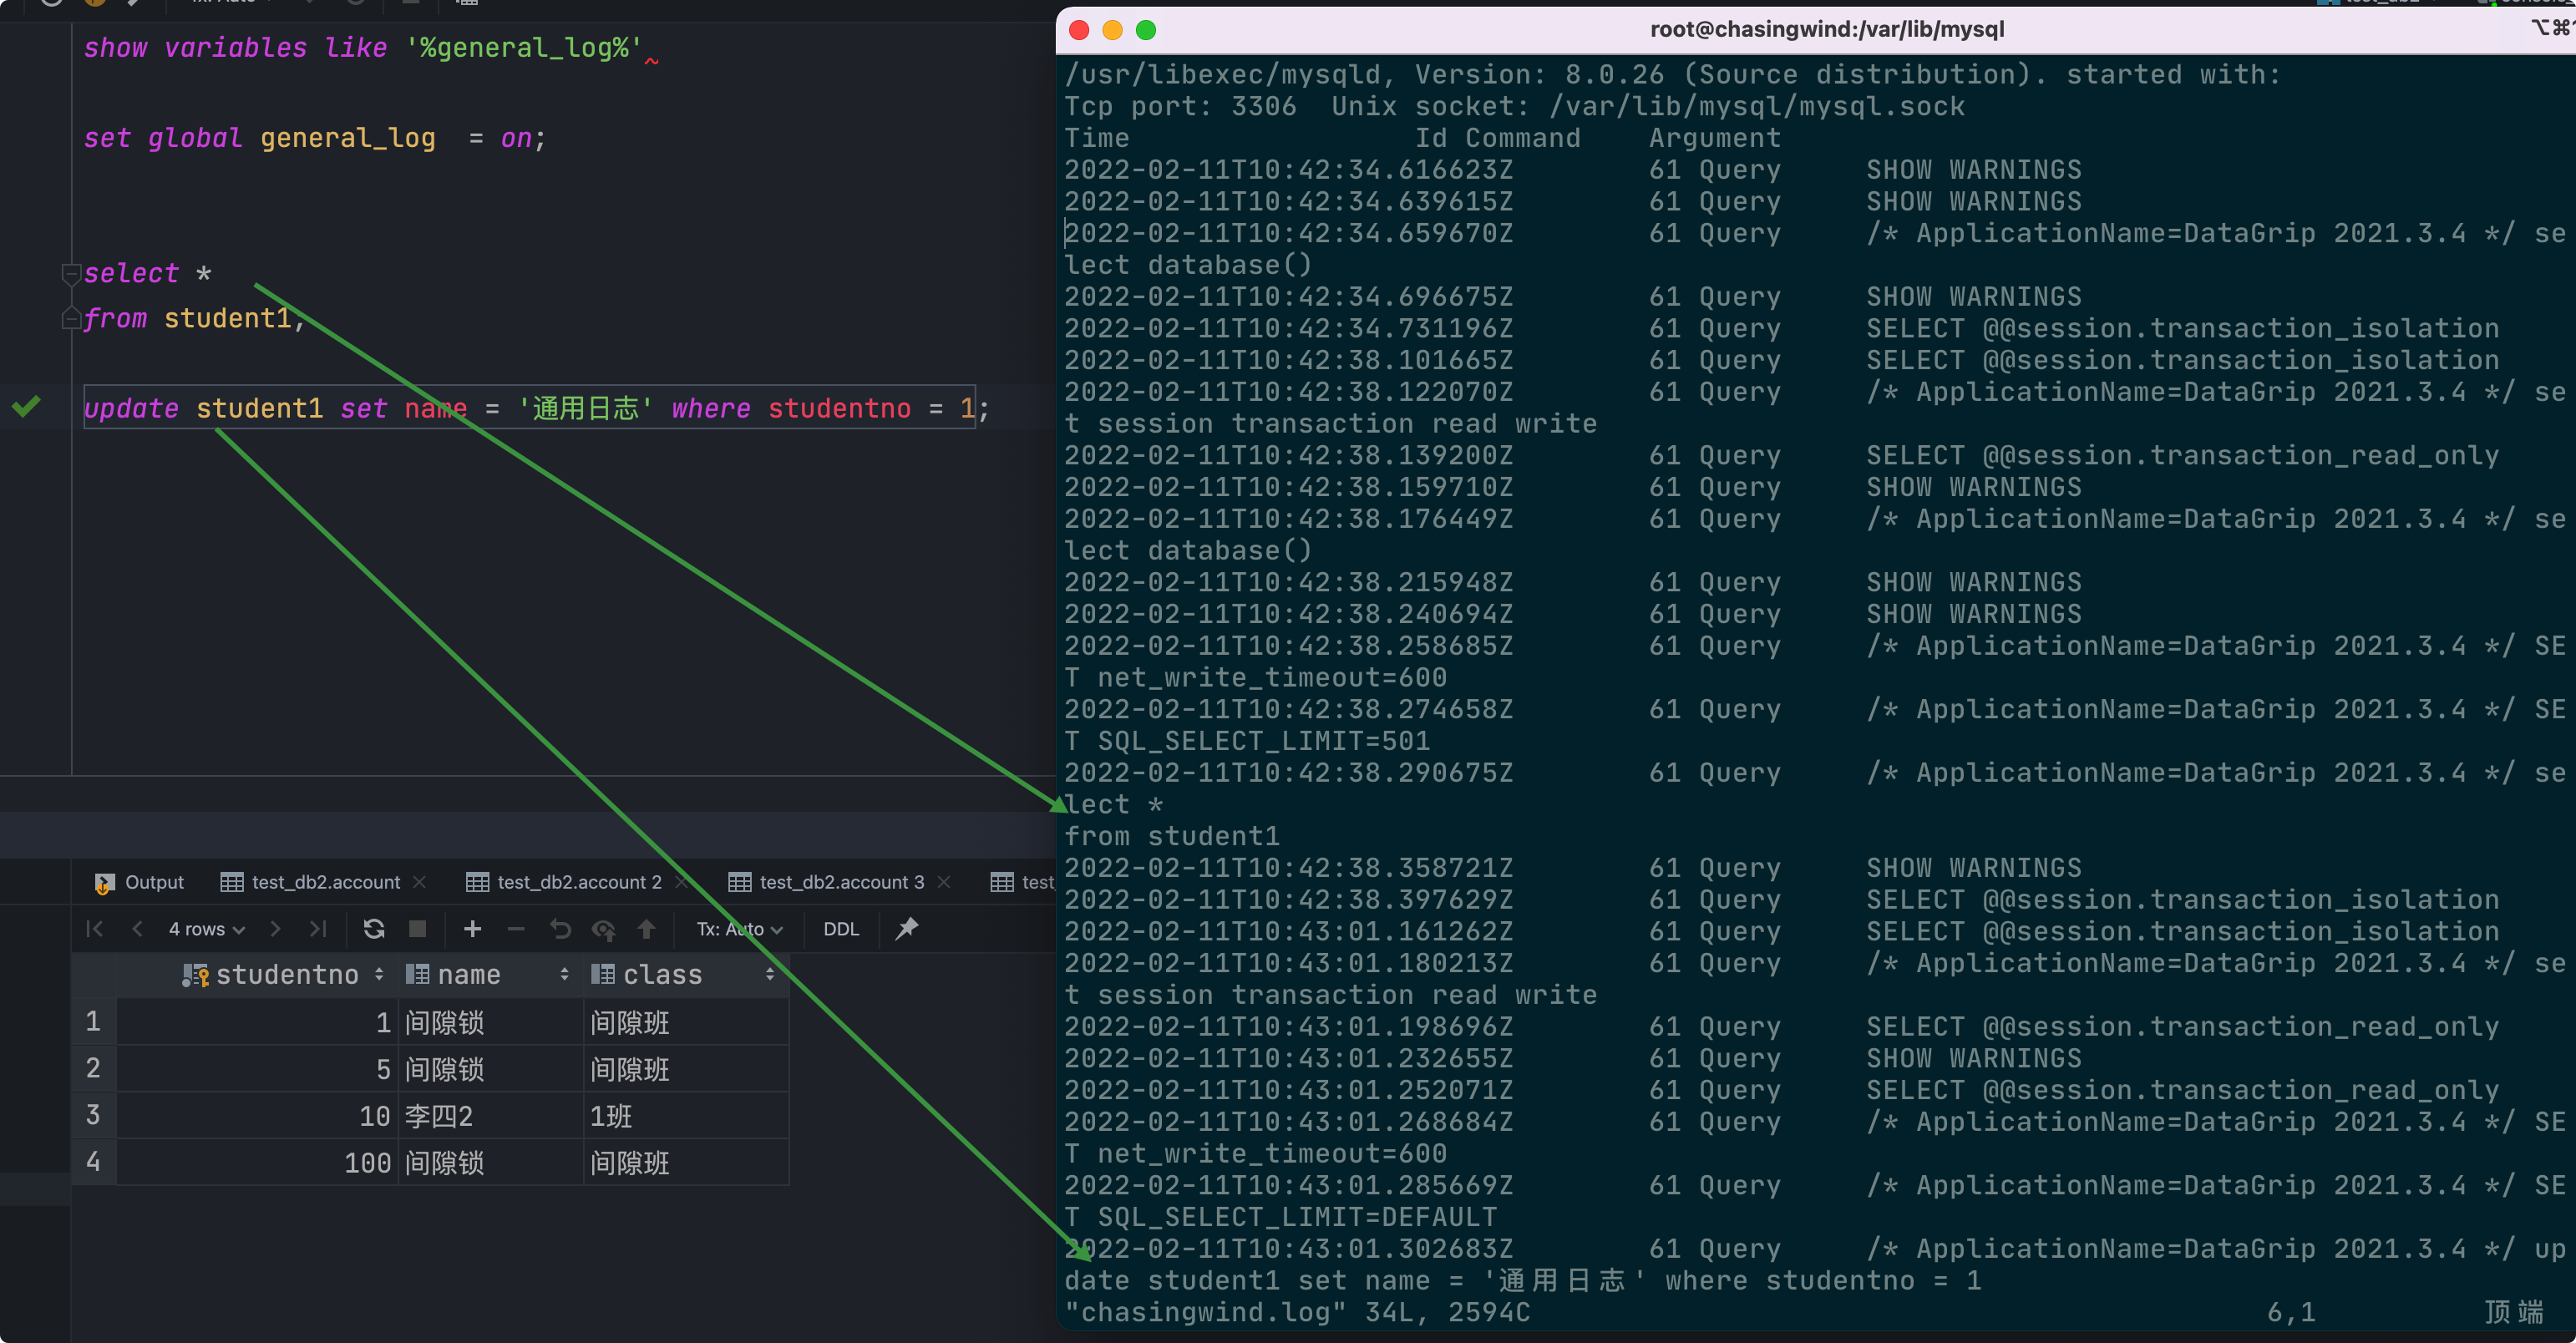2576x1343 pixels.
Task: Click the DDL button
Action: (x=841, y=929)
